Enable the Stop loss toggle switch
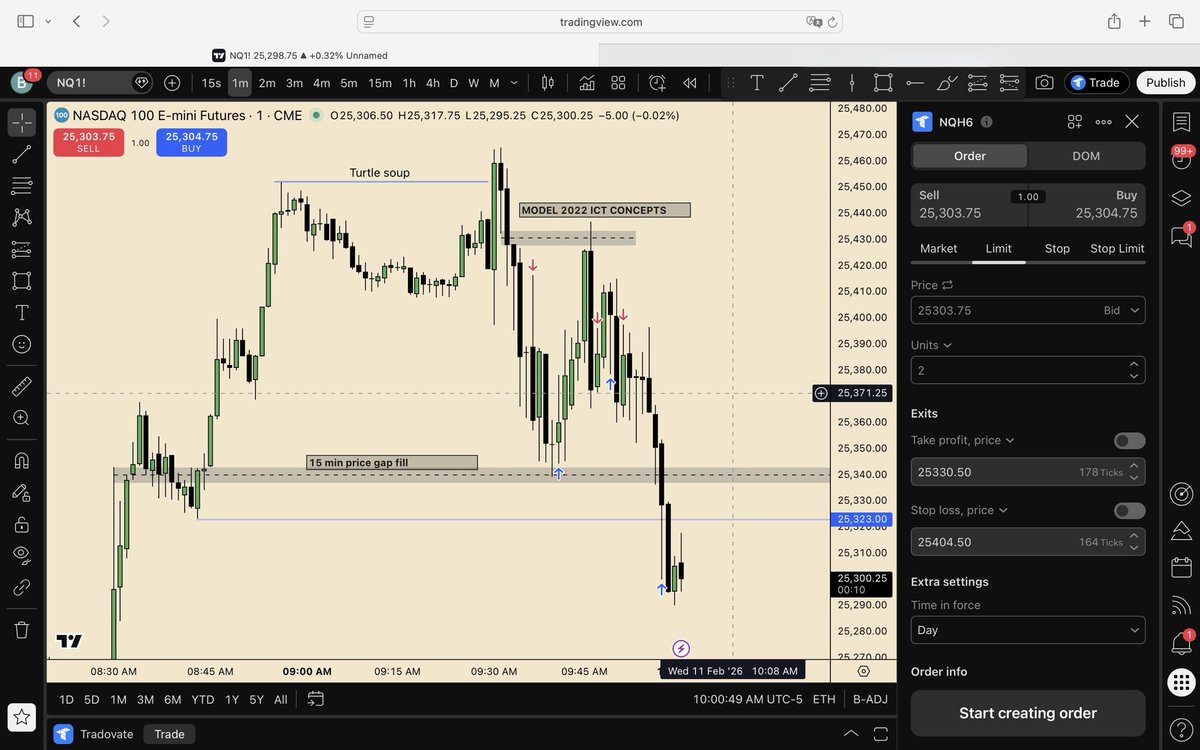 click(x=1129, y=511)
